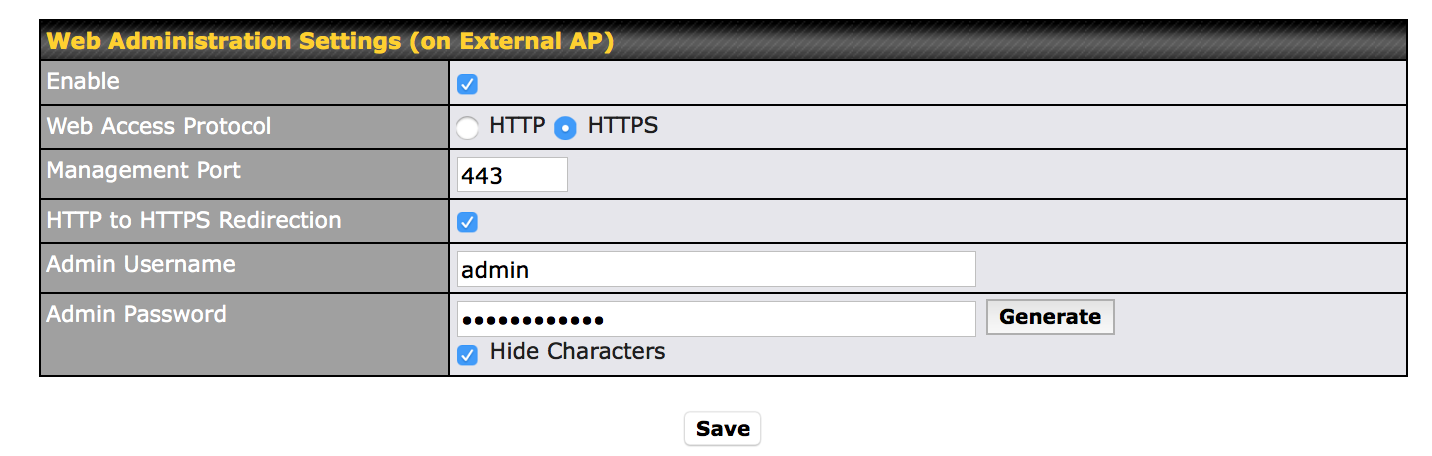The image size is (1432, 456).
Task: Click the "Hide Characters" text label
Action: (x=577, y=352)
